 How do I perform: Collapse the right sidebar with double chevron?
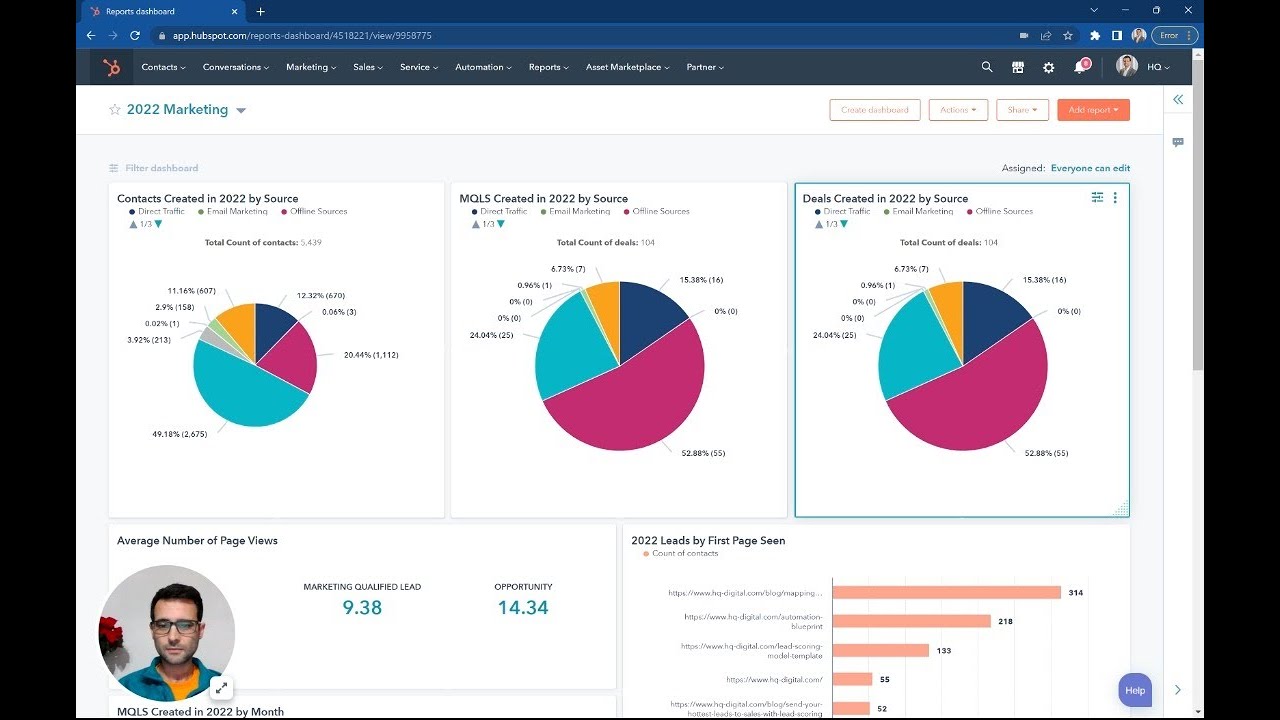tap(1178, 99)
